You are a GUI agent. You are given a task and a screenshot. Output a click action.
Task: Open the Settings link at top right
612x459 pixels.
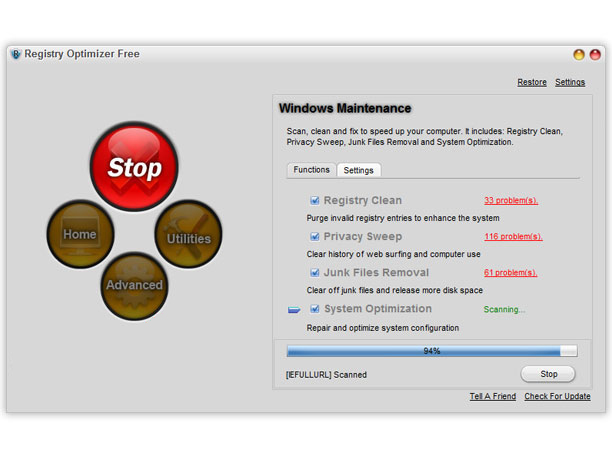[x=570, y=82]
